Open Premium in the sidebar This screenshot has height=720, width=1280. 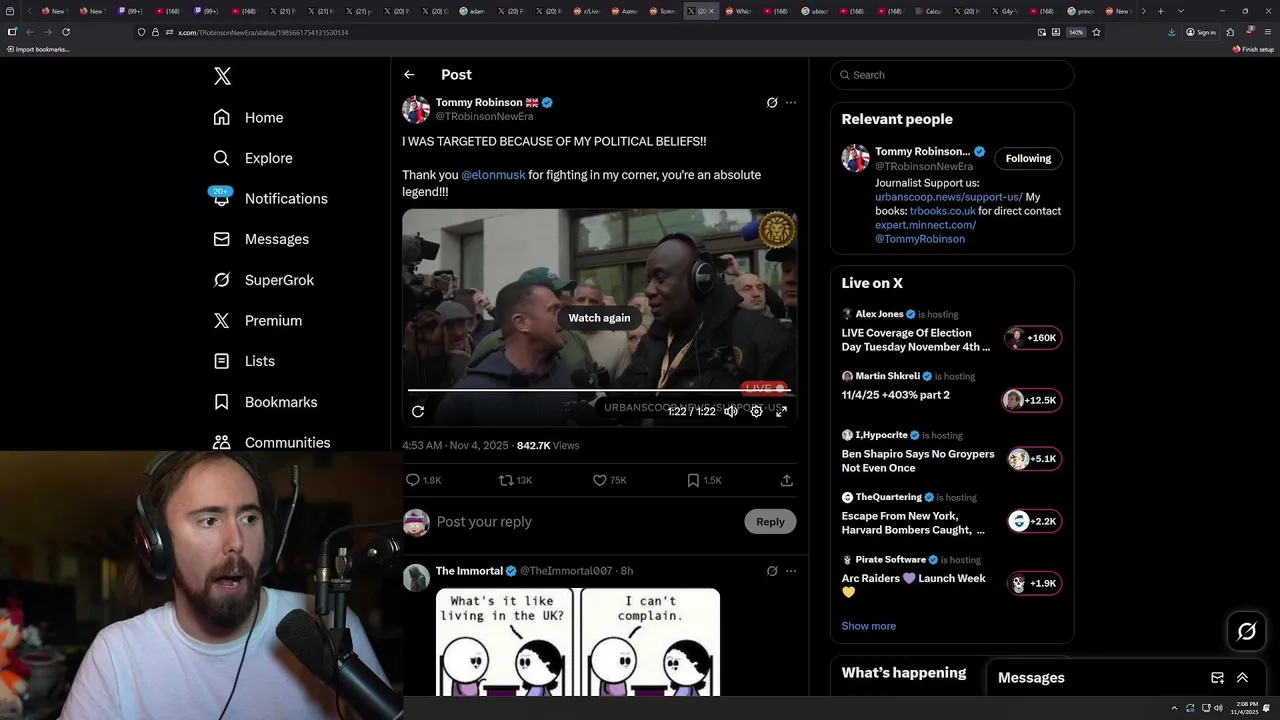click(x=257, y=320)
